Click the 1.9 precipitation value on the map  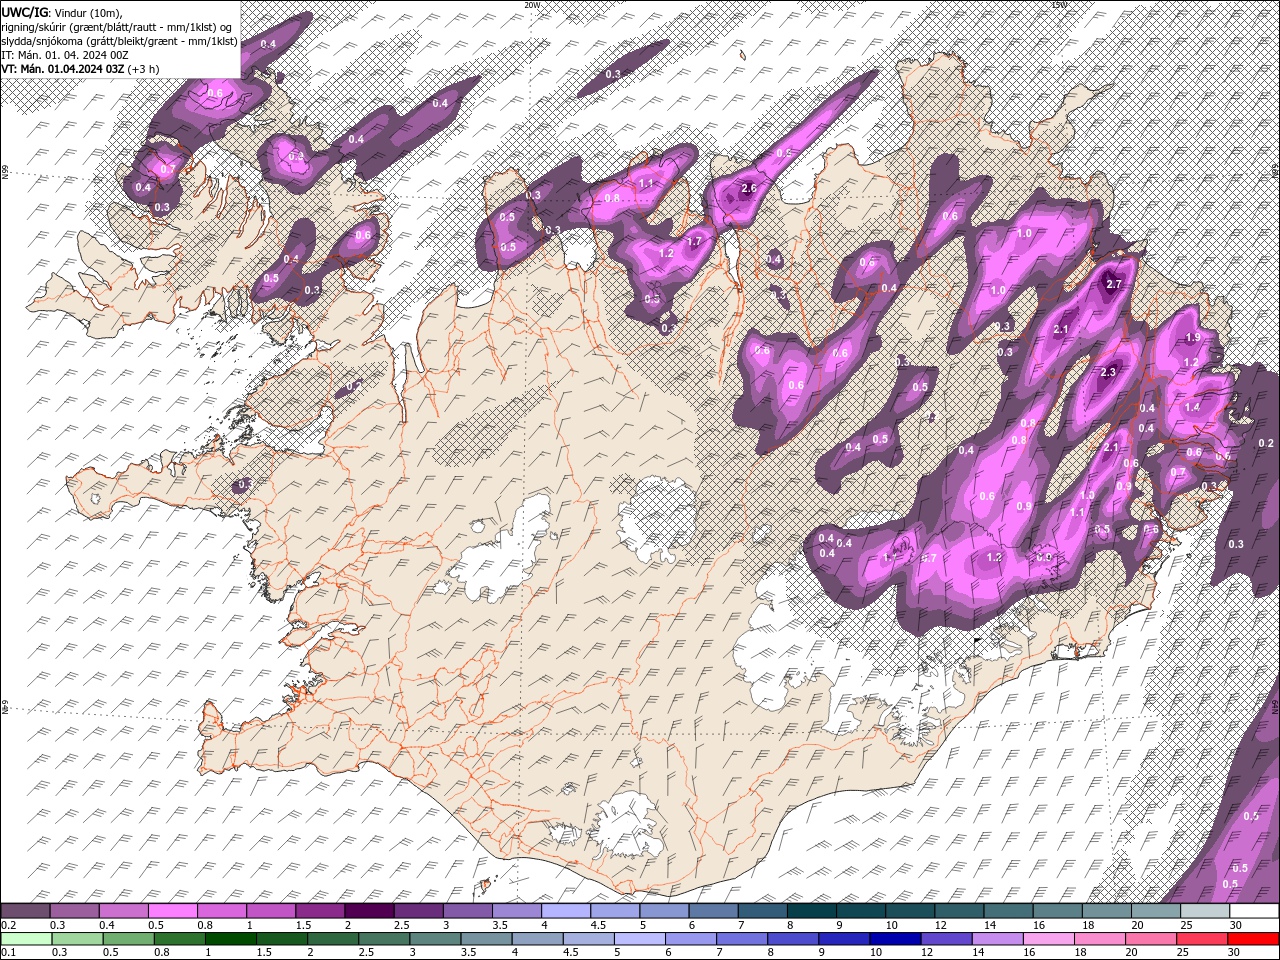[x=1191, y=338]
